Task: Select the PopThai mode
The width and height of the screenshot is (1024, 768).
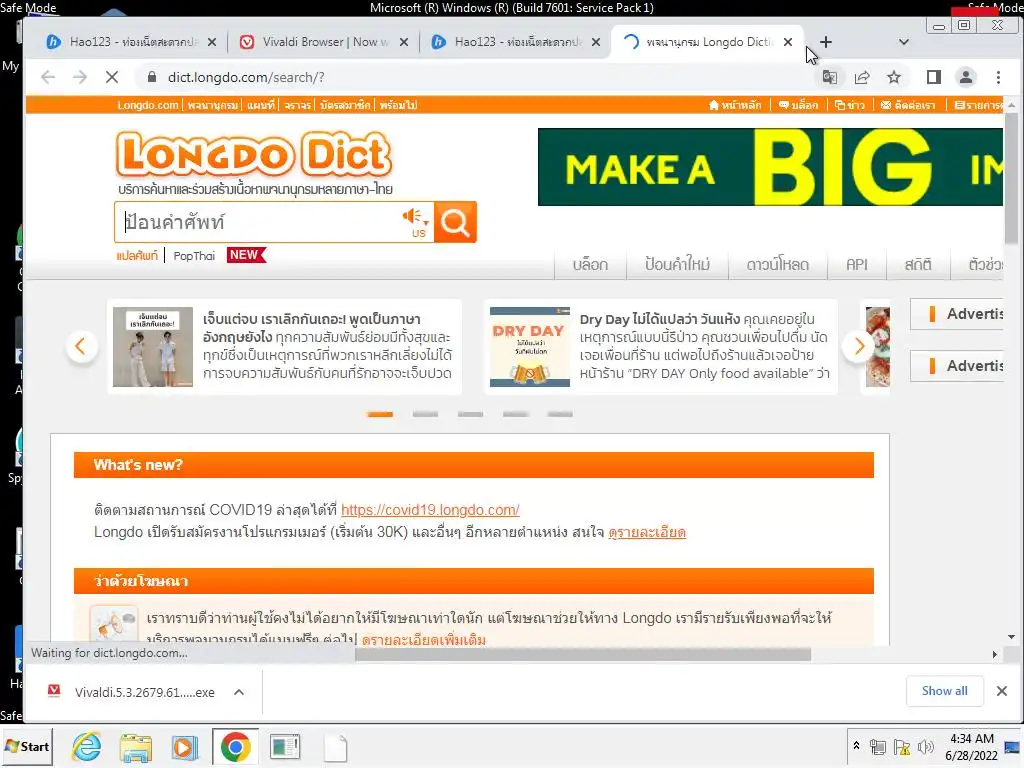Action: click(x=194, y=255)
